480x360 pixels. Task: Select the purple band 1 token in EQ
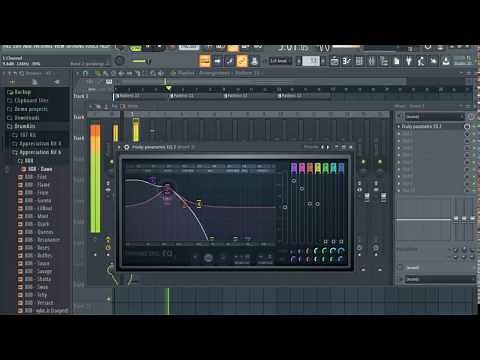tap(294, 168)
